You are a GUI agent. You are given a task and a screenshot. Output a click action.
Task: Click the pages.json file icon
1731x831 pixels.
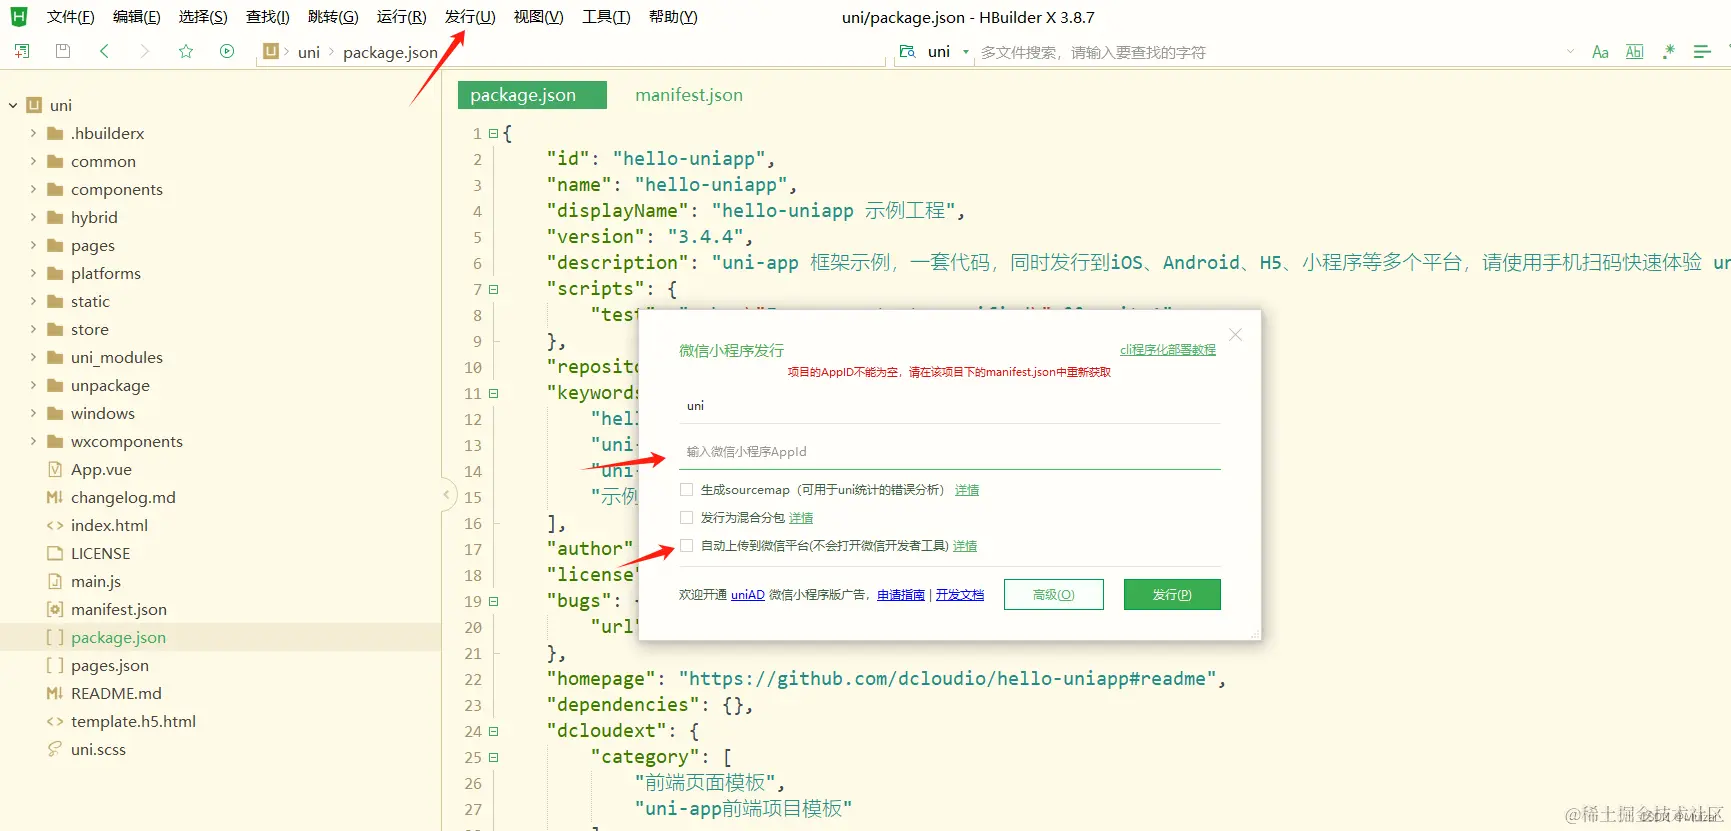point(55,665)
